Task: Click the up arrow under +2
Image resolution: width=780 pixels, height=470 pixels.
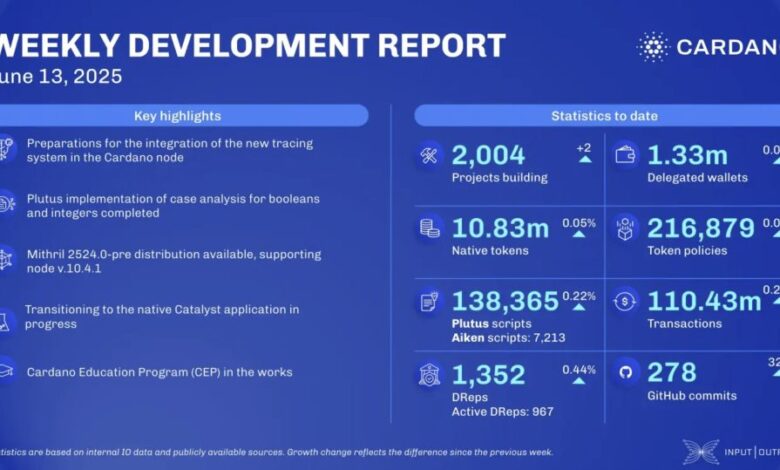Action: pyautogui.click(x=585, y=159)
